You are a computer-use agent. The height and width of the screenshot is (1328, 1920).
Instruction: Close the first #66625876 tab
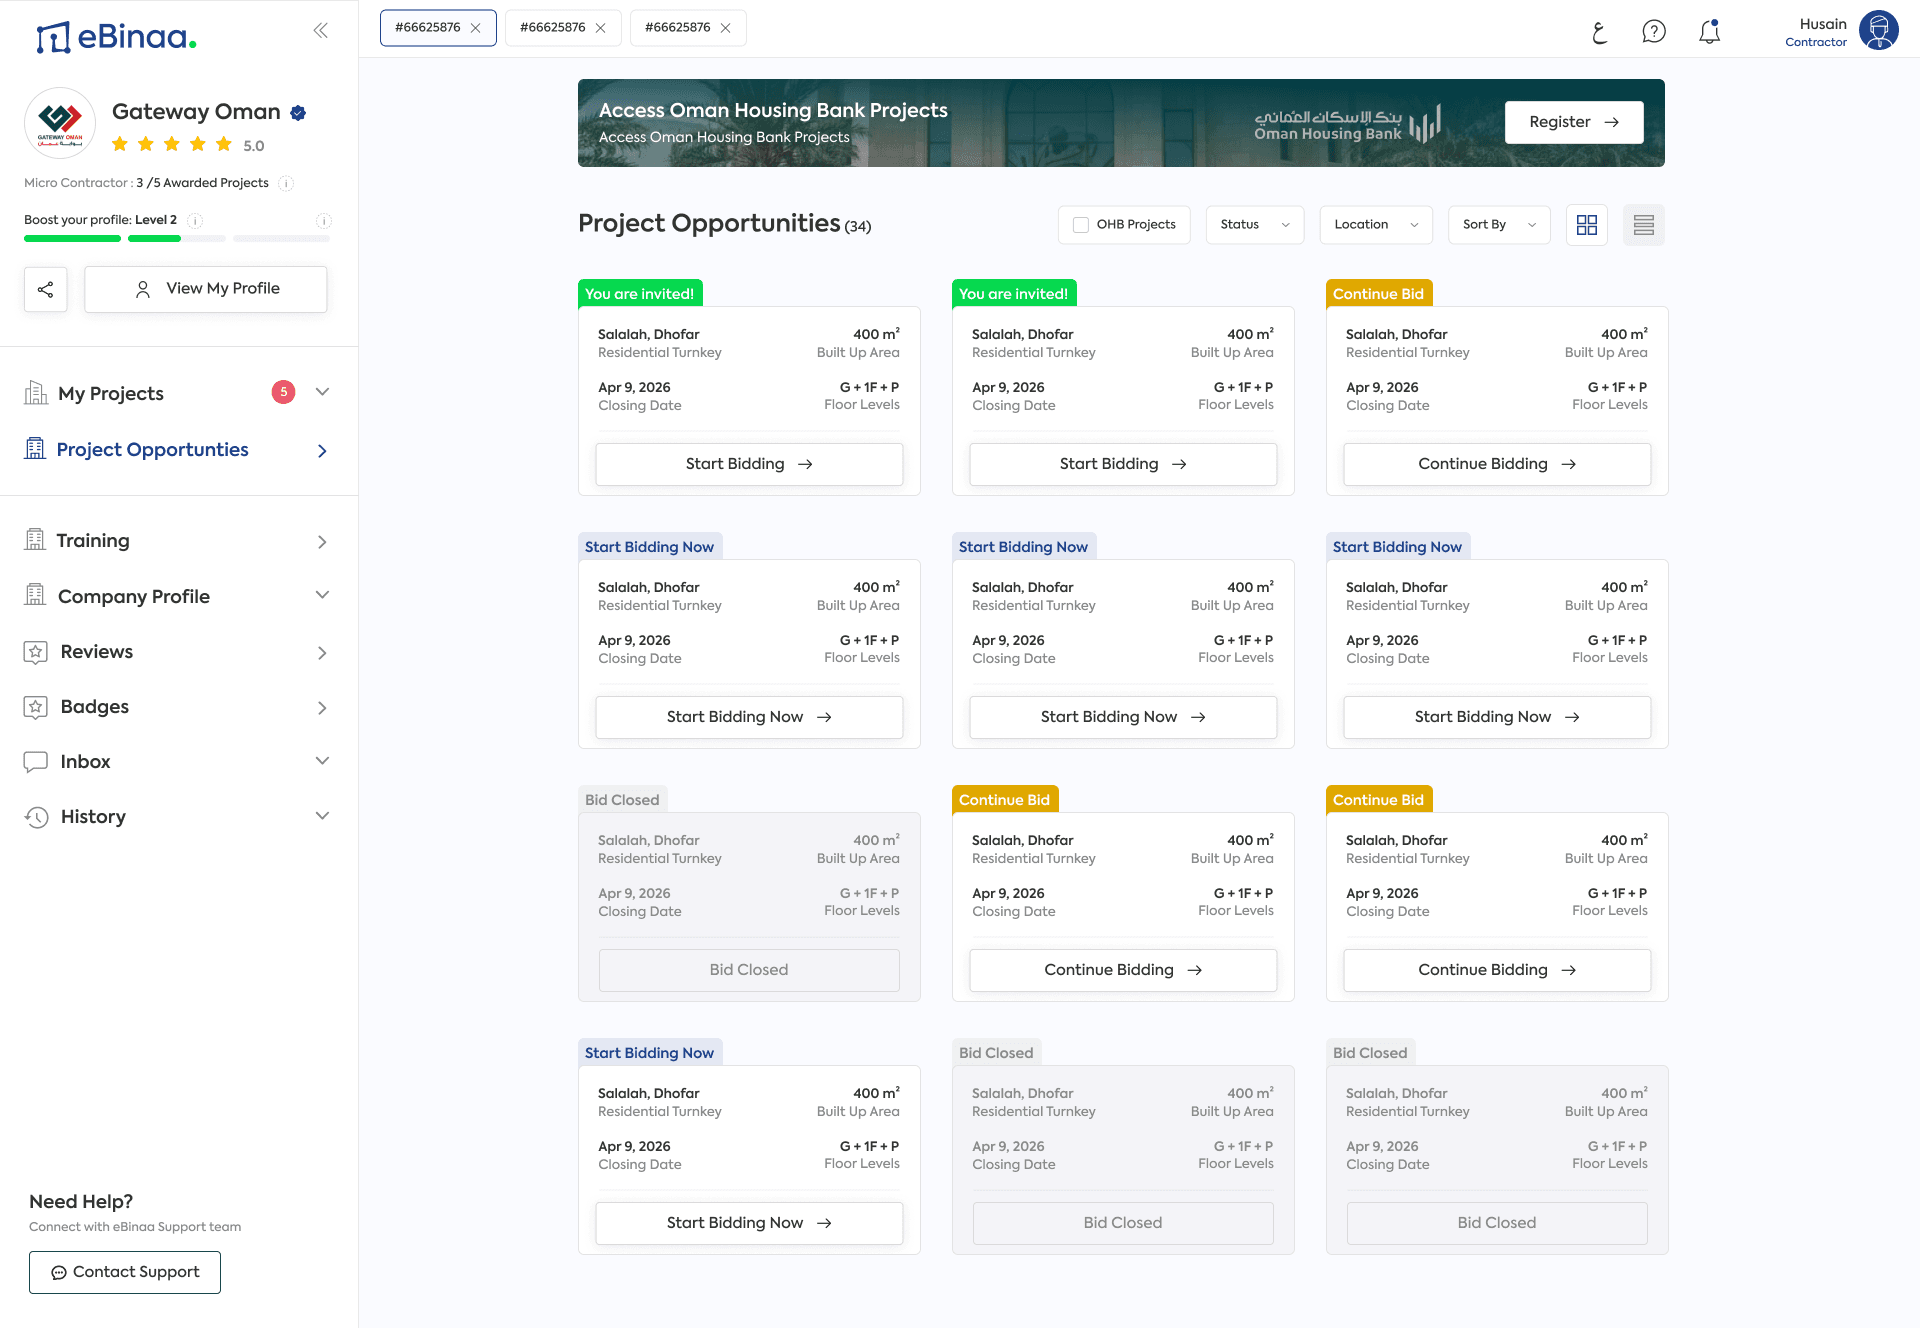[x=476, y=28]
